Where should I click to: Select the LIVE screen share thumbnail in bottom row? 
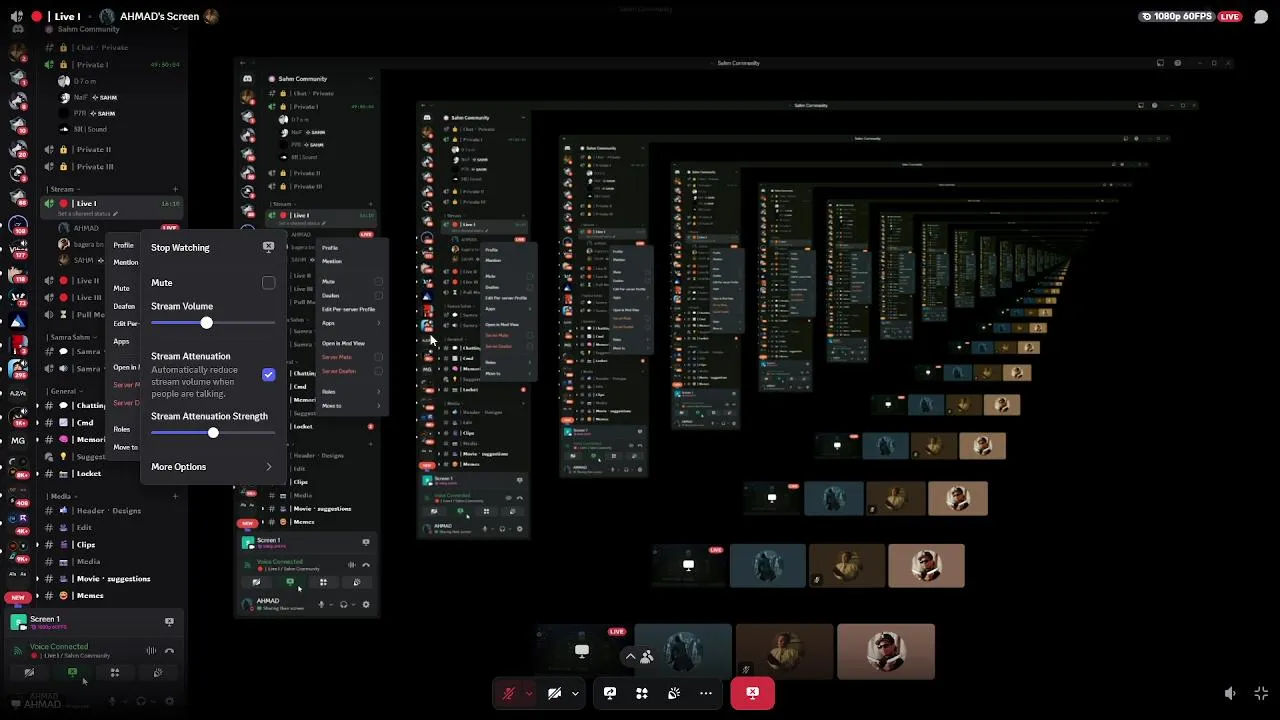pyautogui.click(x=582, y=652)
